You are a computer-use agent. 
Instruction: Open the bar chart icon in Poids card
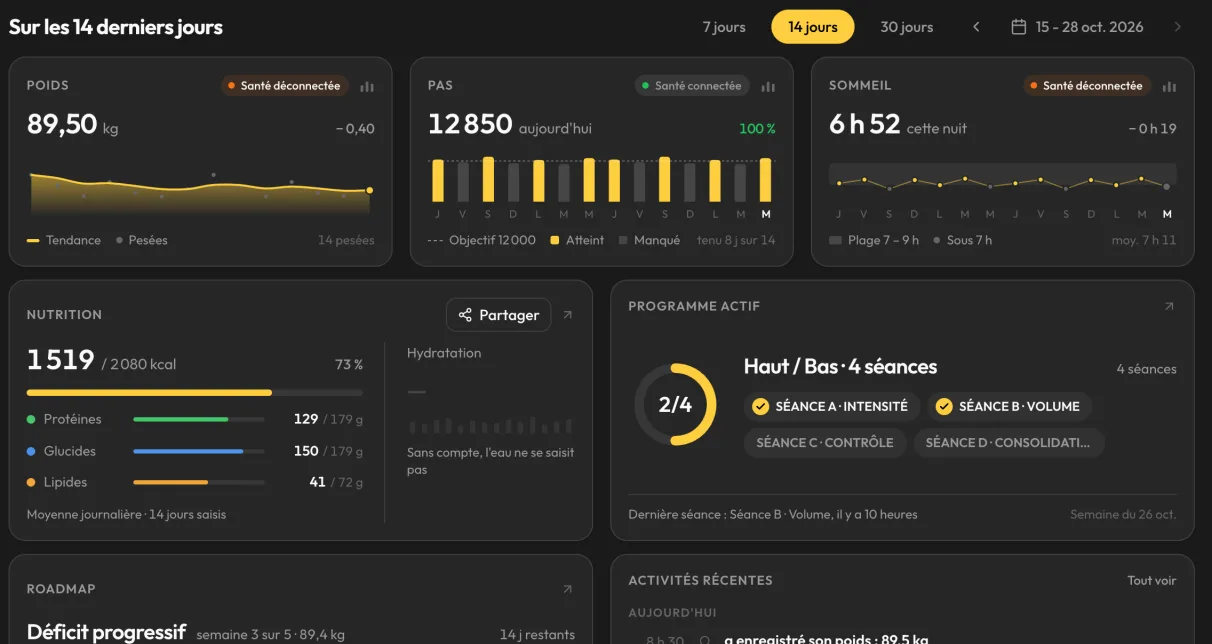pyautogui.click(x=367, y=86)
